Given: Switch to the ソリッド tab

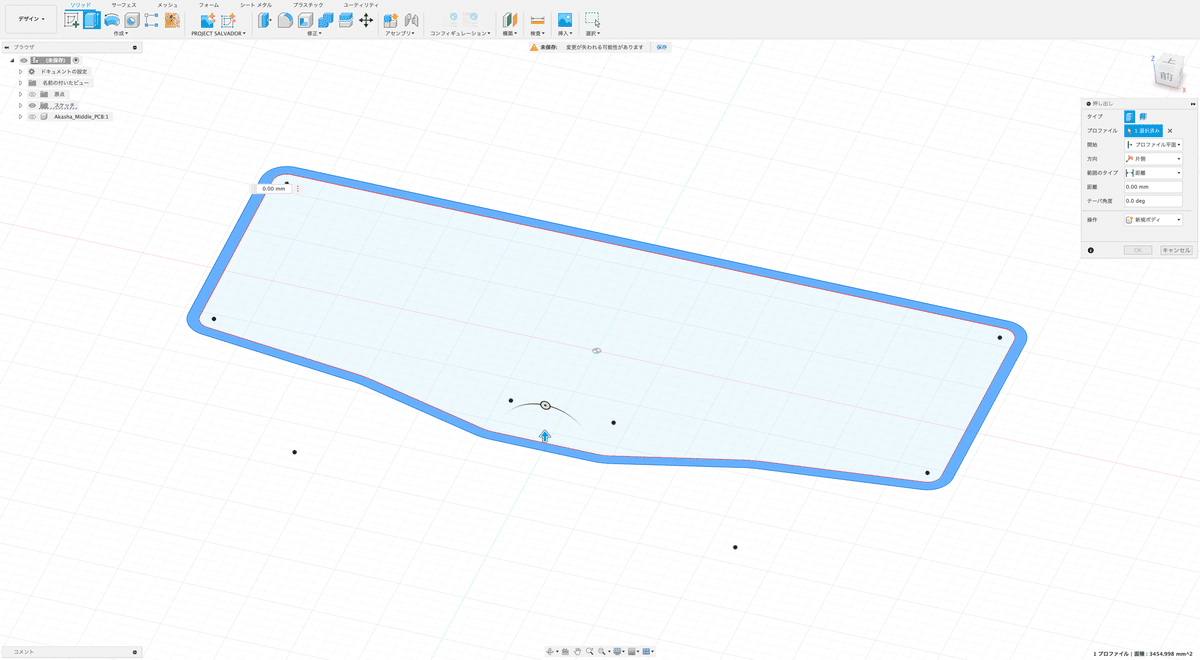Looking at the screenshot, I should coord(80,5).
